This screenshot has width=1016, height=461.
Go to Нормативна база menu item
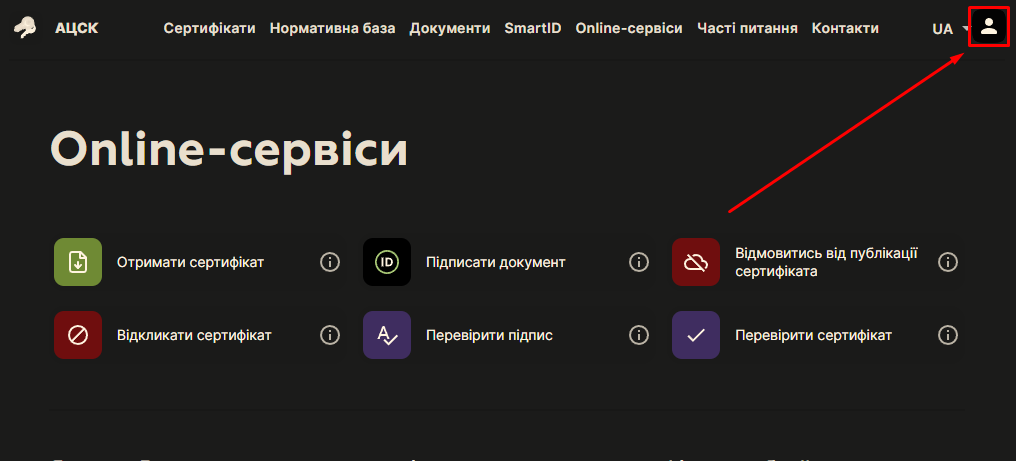pyautogui.click(x=332, y=28)
